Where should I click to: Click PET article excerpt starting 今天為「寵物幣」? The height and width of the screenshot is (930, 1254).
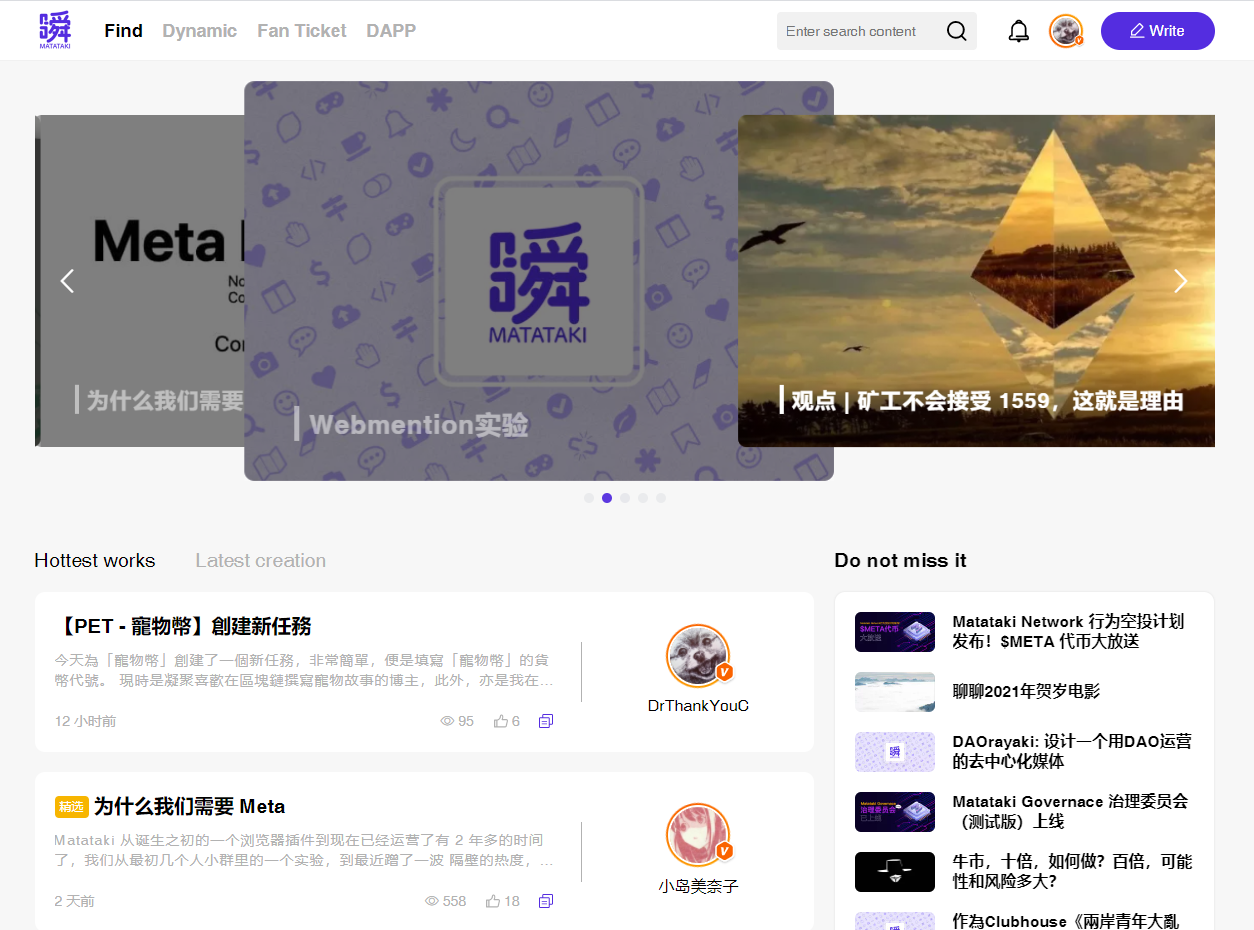click(x=304, y=670)
